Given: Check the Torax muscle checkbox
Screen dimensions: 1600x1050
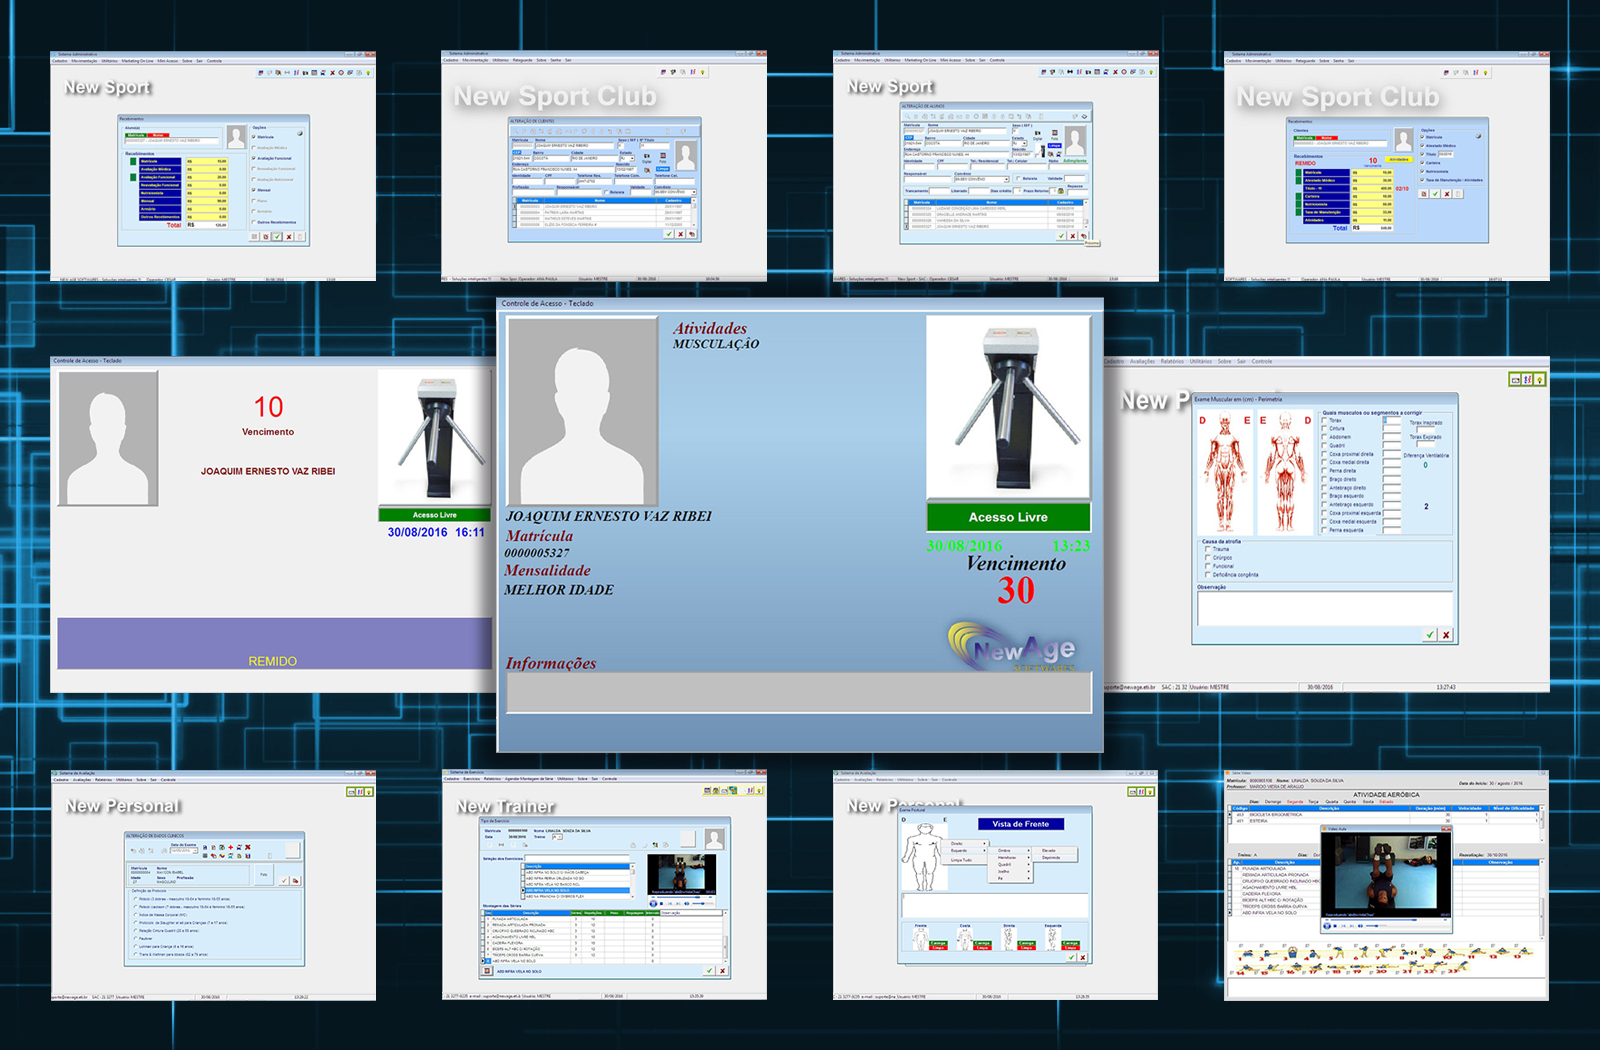Looking at the screenshot, I should click(x=1324, y=420).
